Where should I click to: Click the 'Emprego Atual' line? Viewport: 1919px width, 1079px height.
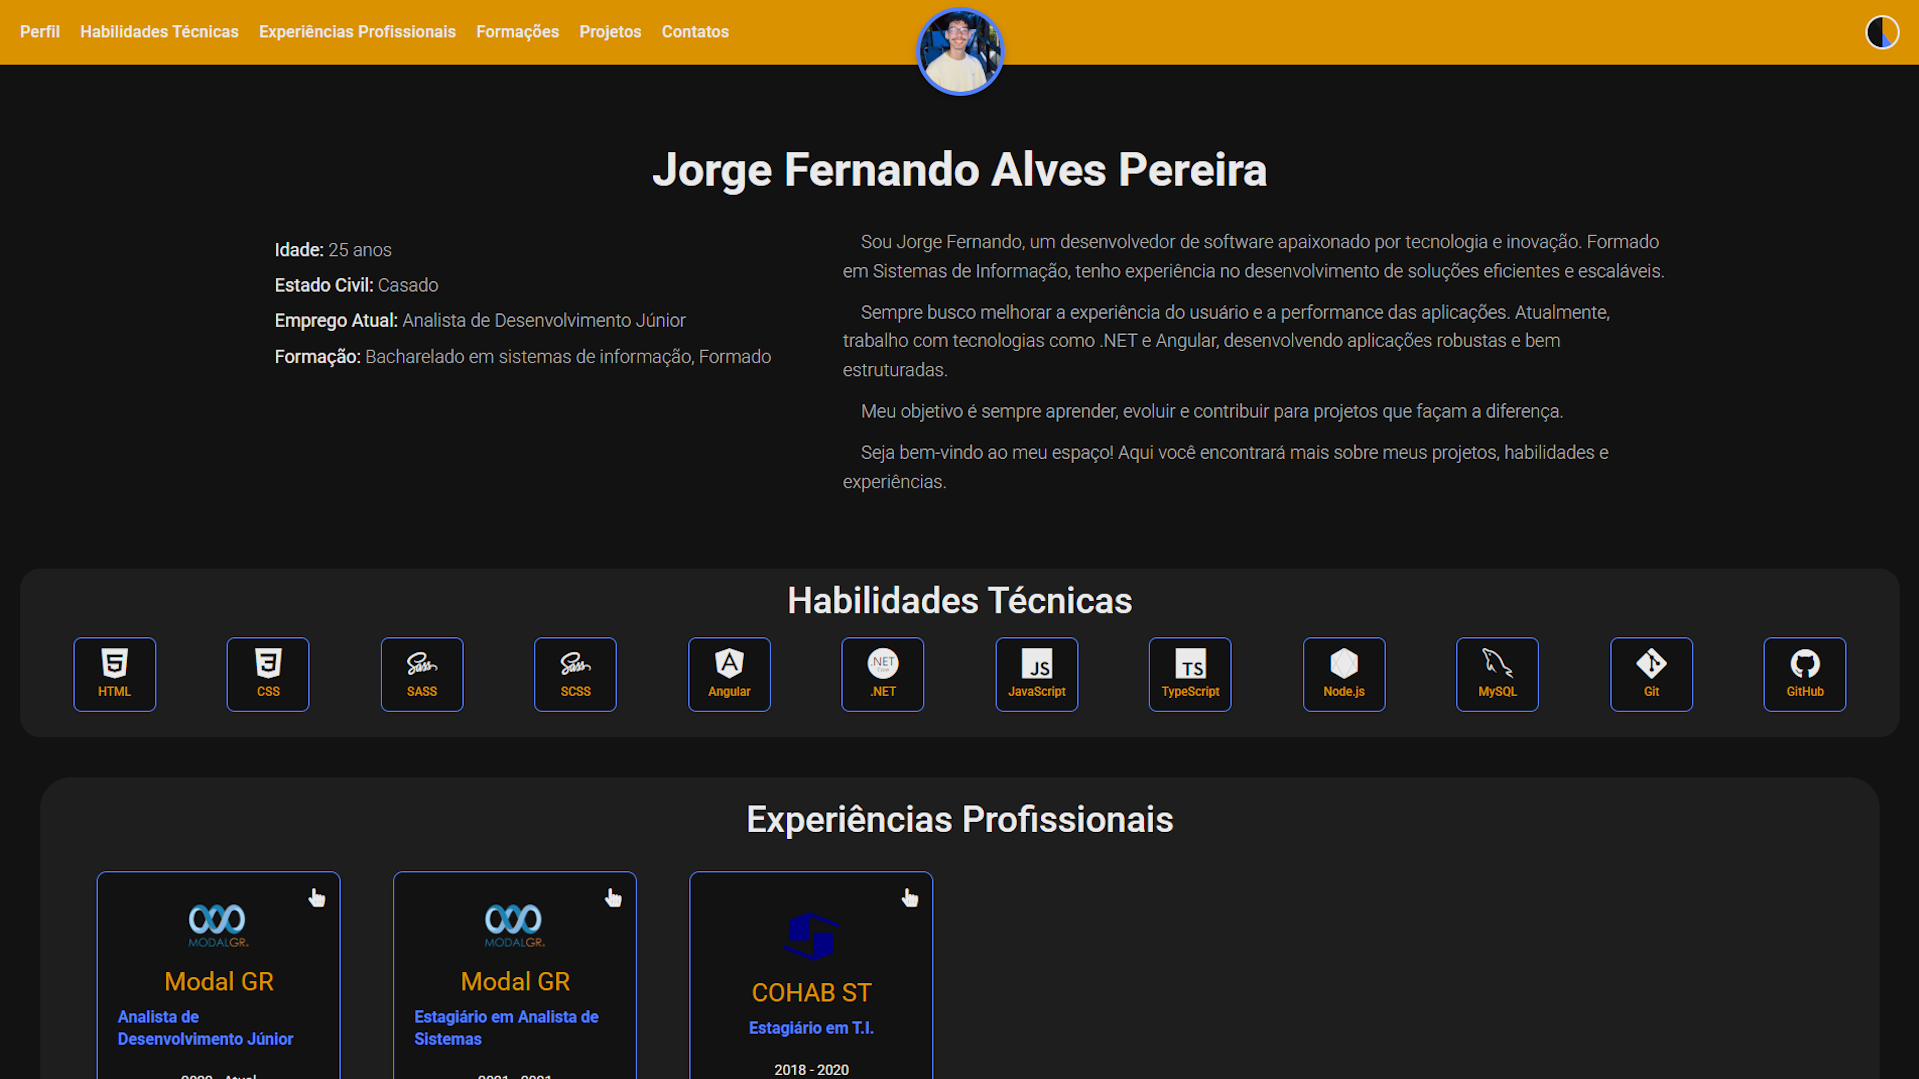(480, 321)
